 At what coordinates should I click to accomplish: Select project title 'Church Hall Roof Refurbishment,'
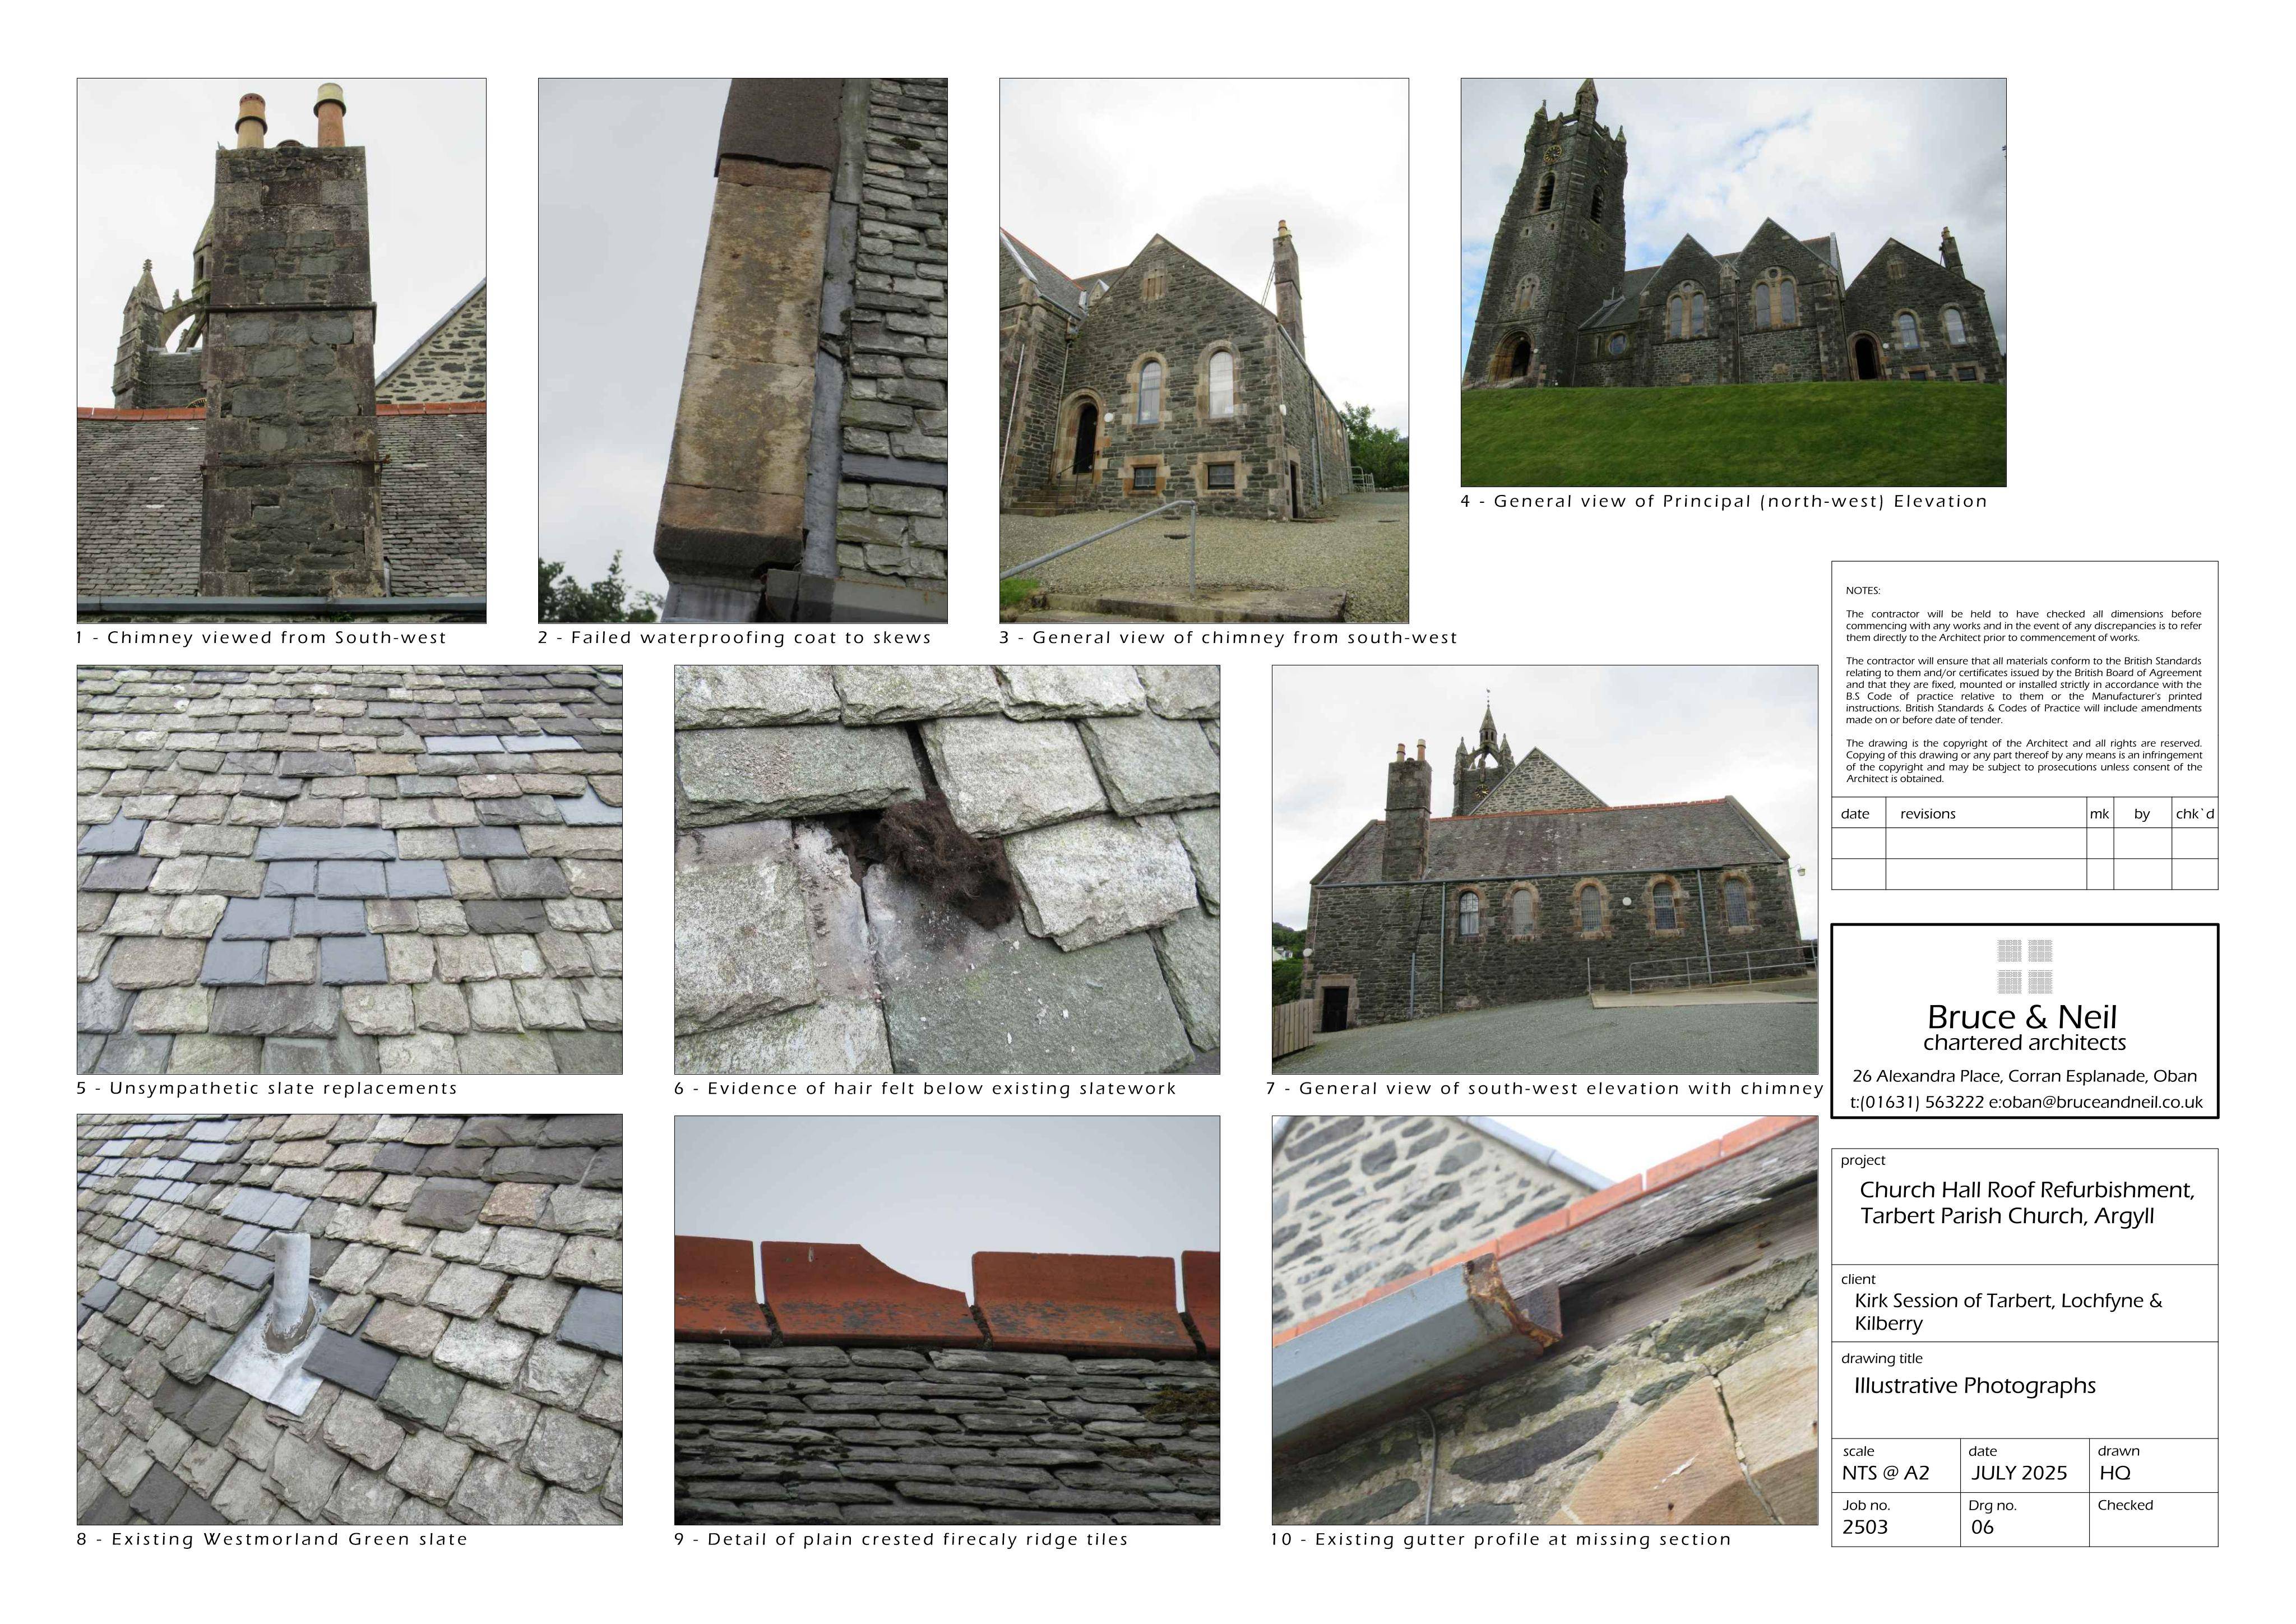[2027, 1190]
